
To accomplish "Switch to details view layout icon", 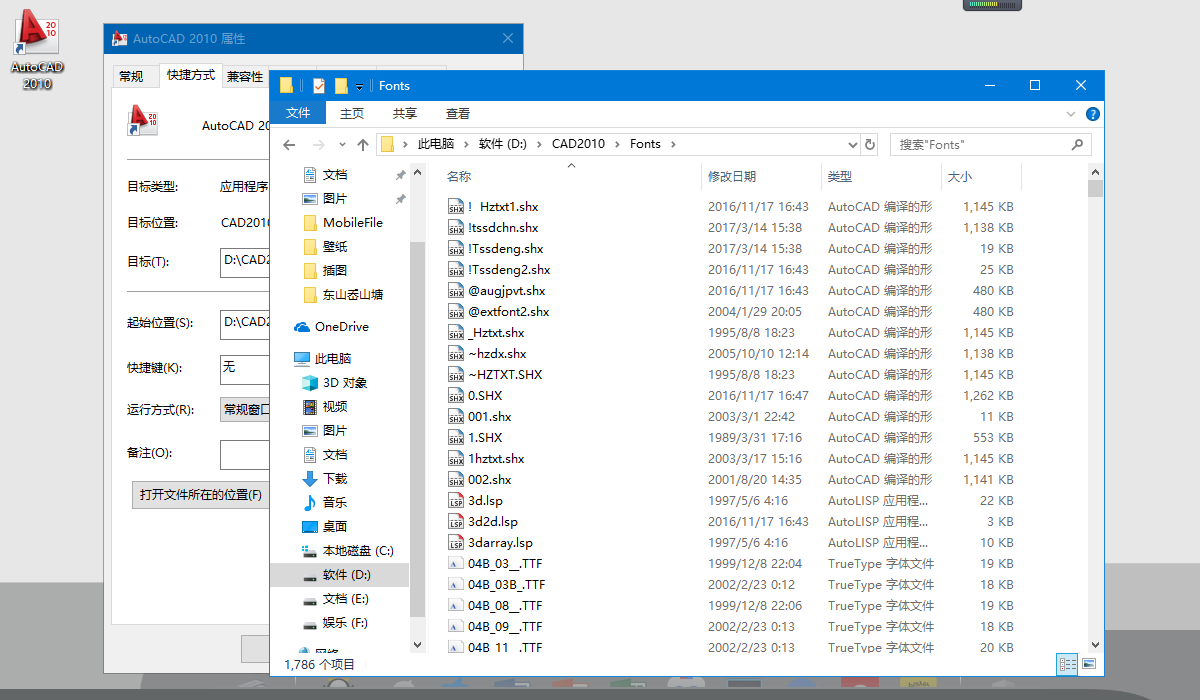I will 1068,663.
